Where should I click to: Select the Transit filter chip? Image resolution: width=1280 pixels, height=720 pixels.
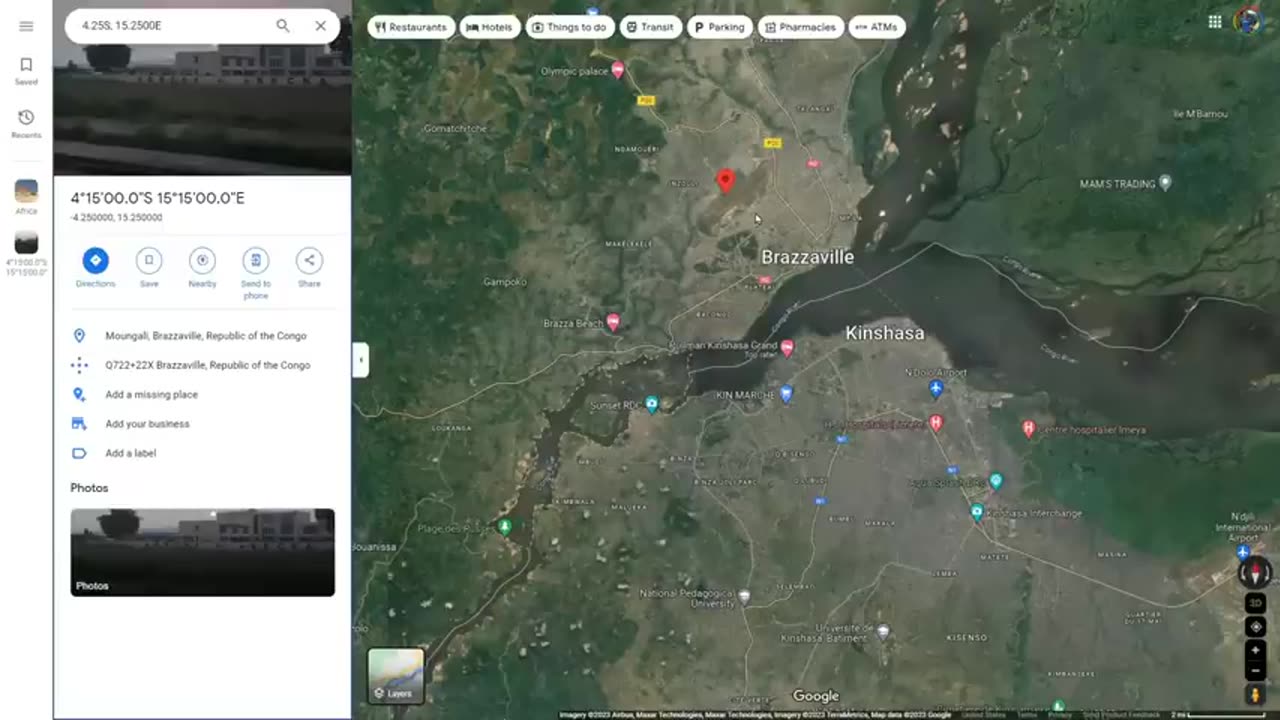[x=651, y=27]
